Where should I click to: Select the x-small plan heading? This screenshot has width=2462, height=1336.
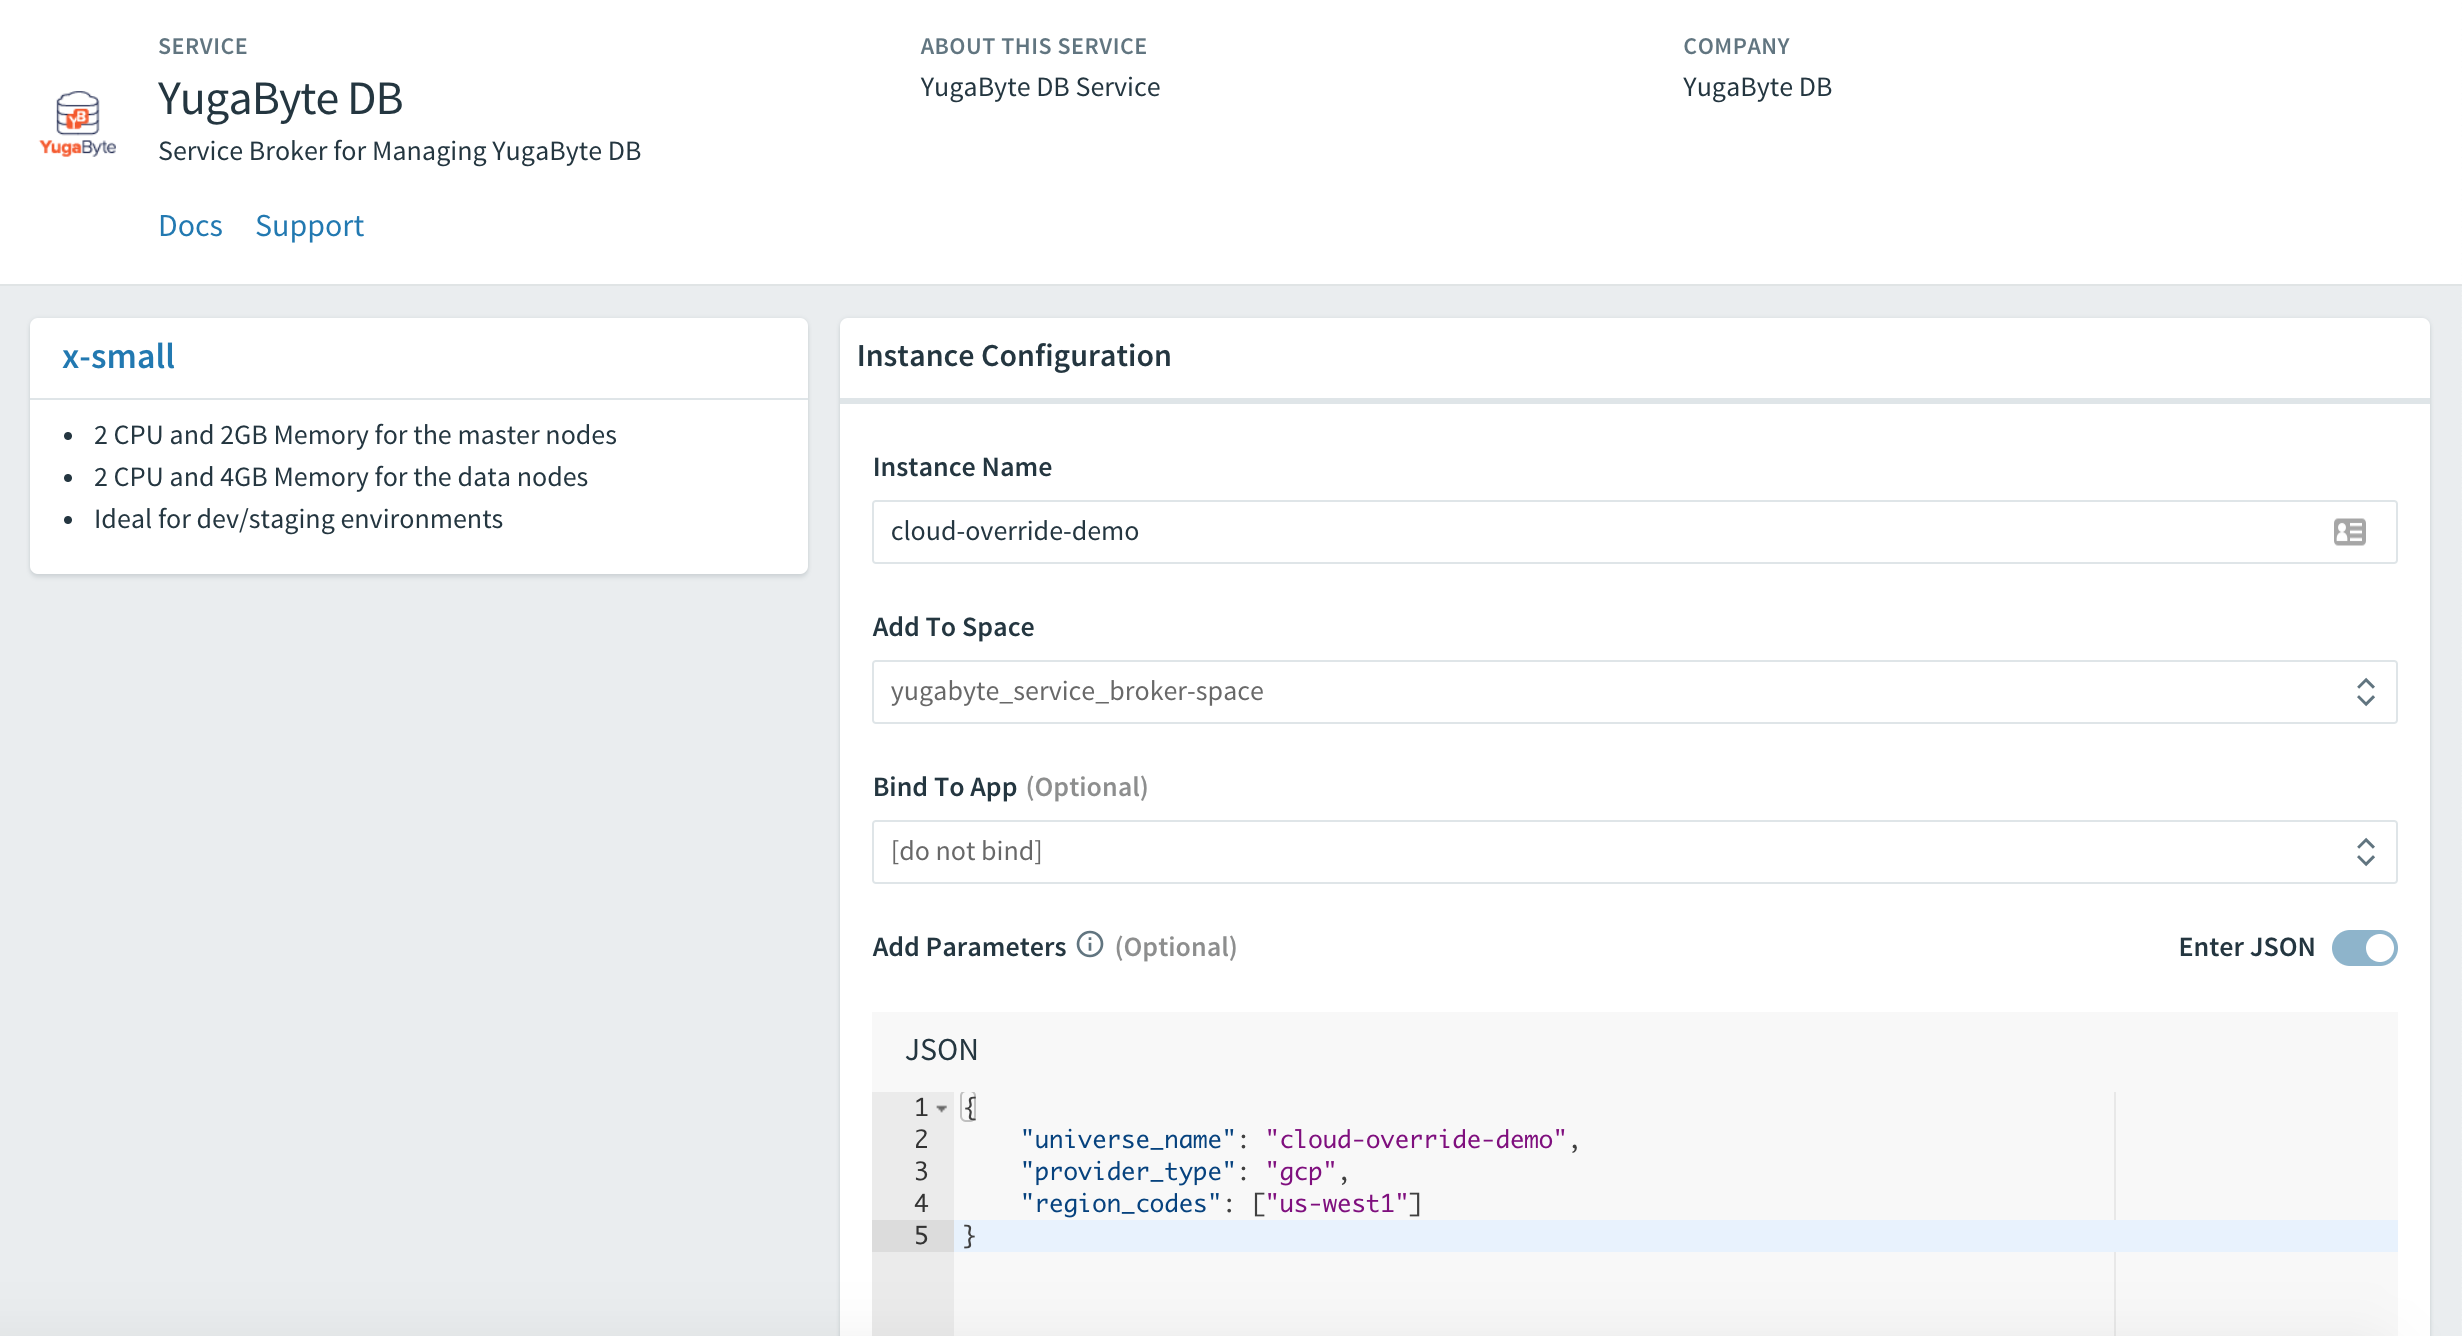[x=117, y=356]
